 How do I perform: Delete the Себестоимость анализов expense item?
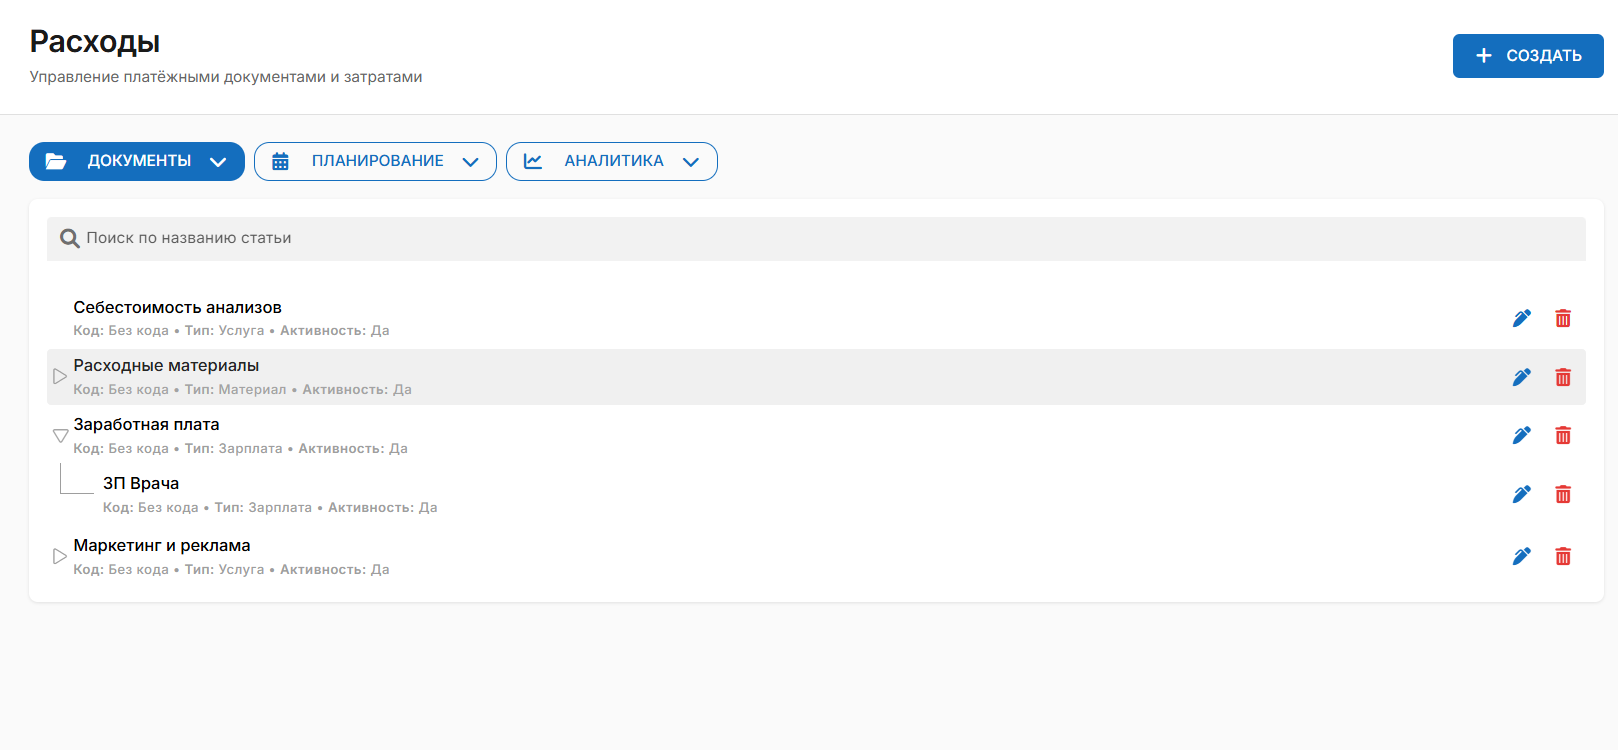1562,318
